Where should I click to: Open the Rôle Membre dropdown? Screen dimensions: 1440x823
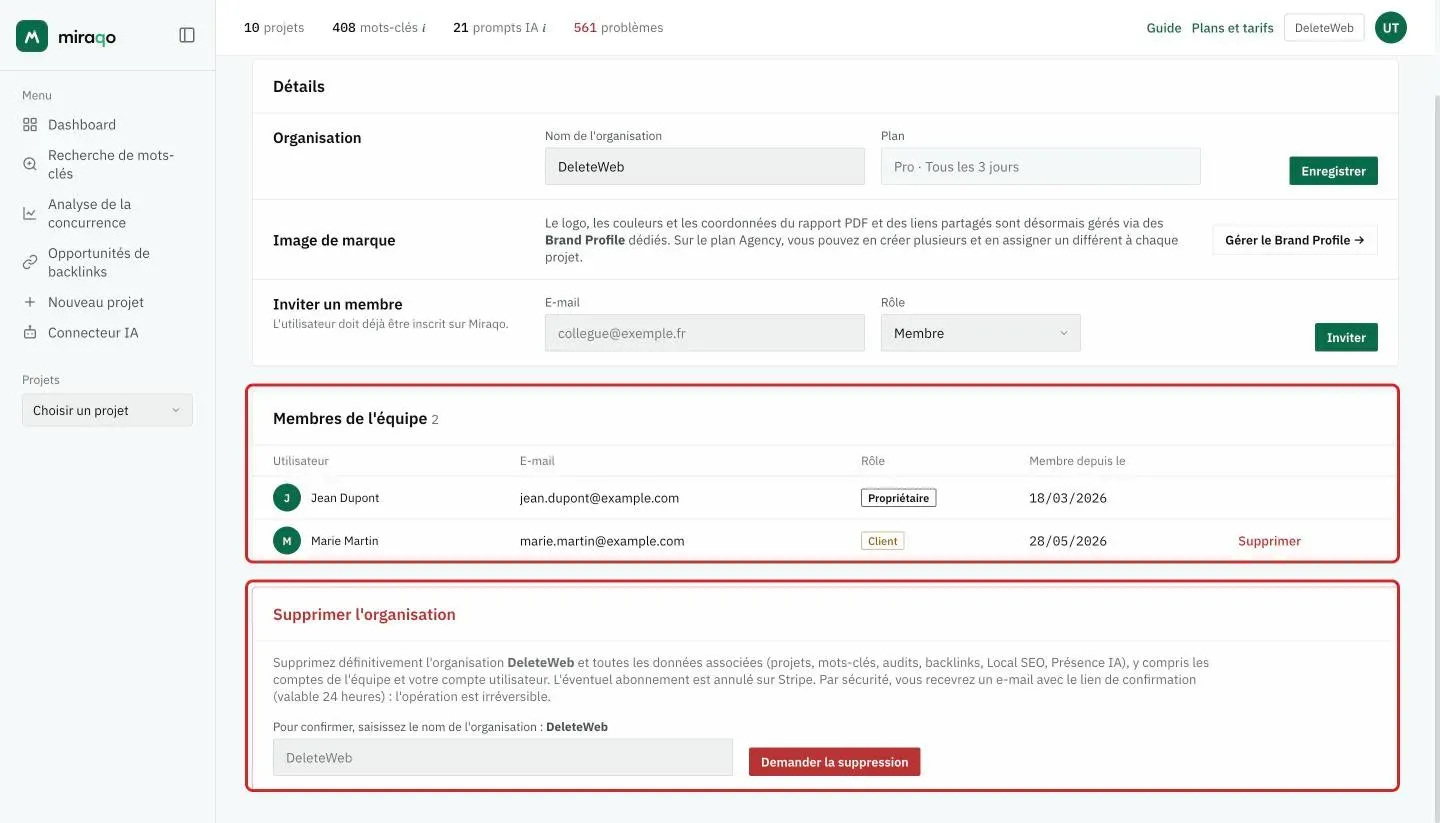(980, 333)
